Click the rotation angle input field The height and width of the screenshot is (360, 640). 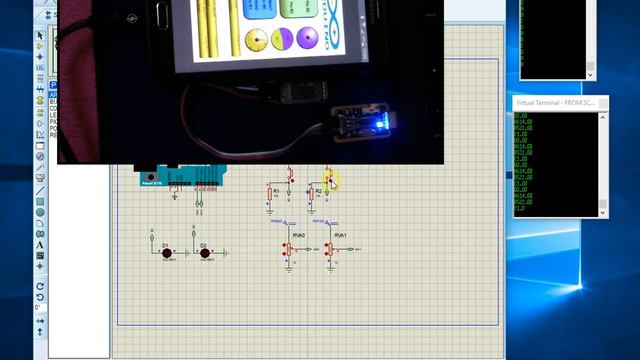pos(40,308)
